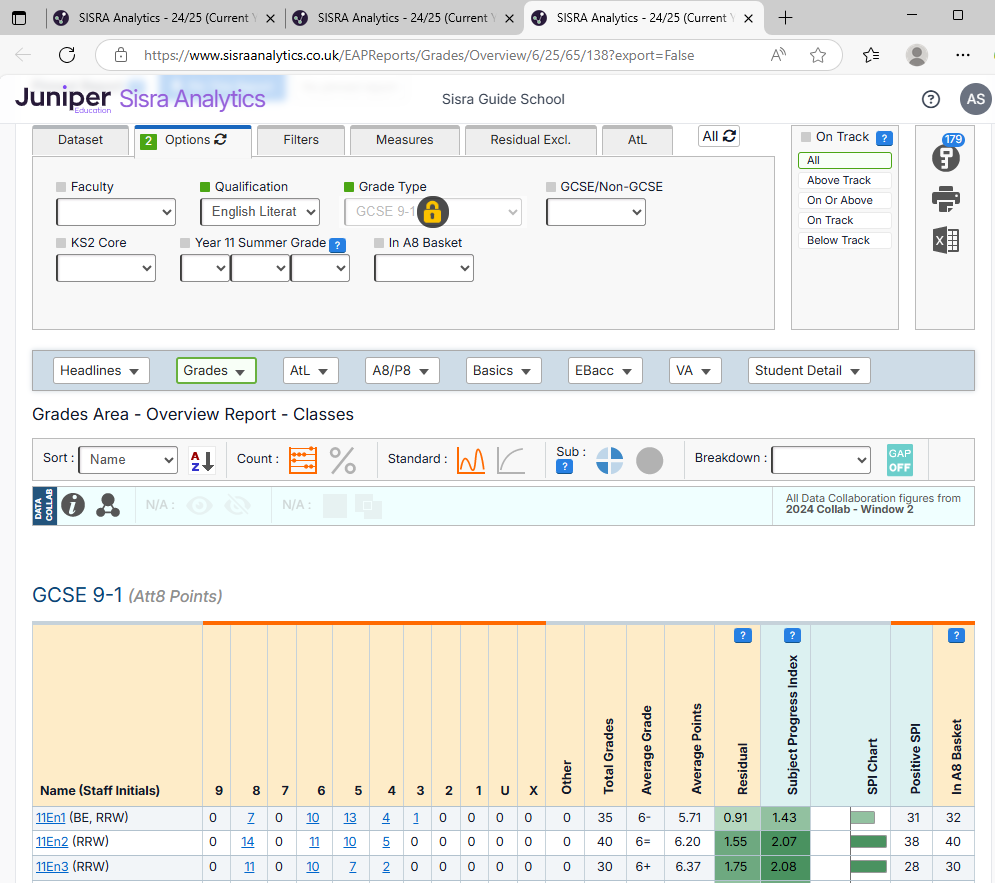Open the A8/P8 report menu
Viewport: 995px width, 883px height.
400,371
